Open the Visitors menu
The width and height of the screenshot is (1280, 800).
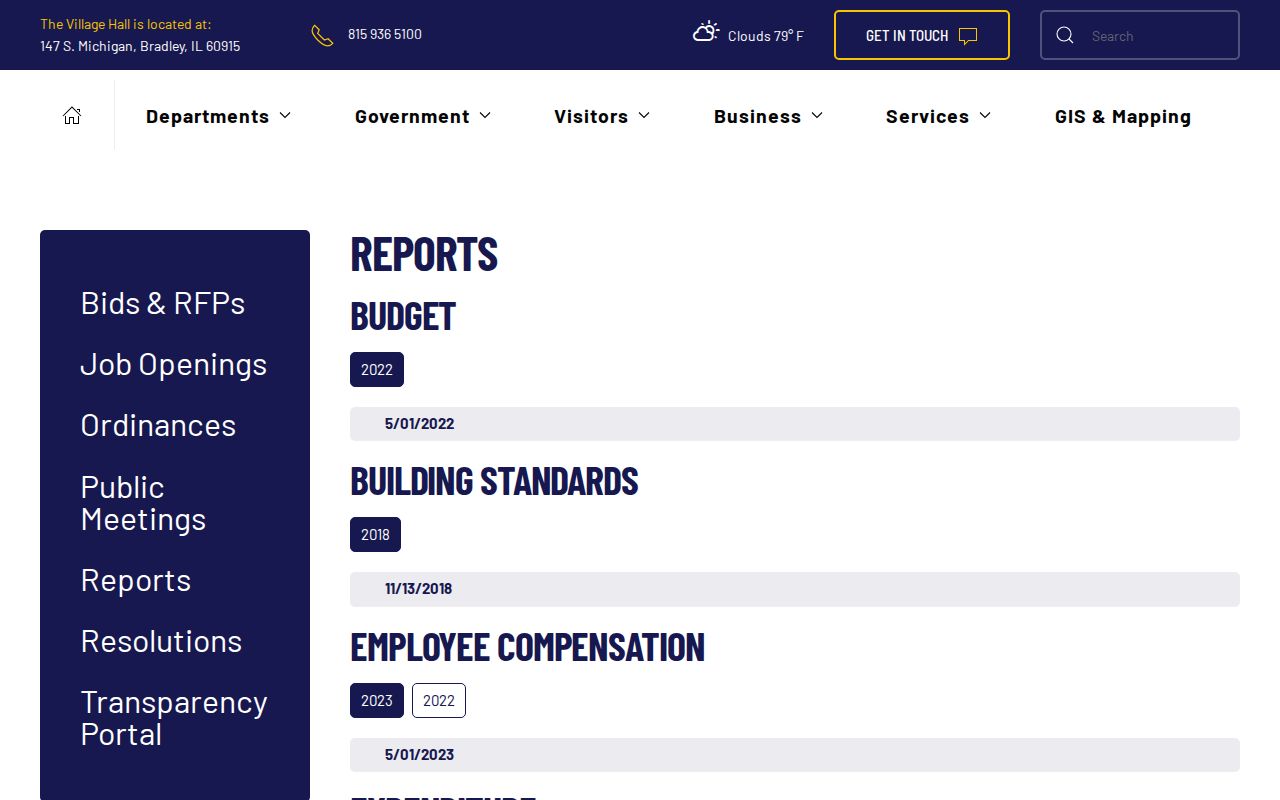pos(591,116)
